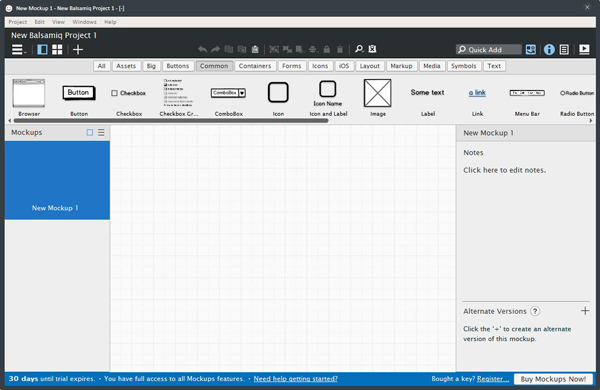The height and width of the screenshot is (390, 600).
Task: Toggle the project notes list icon
Action: pos(564,49)
